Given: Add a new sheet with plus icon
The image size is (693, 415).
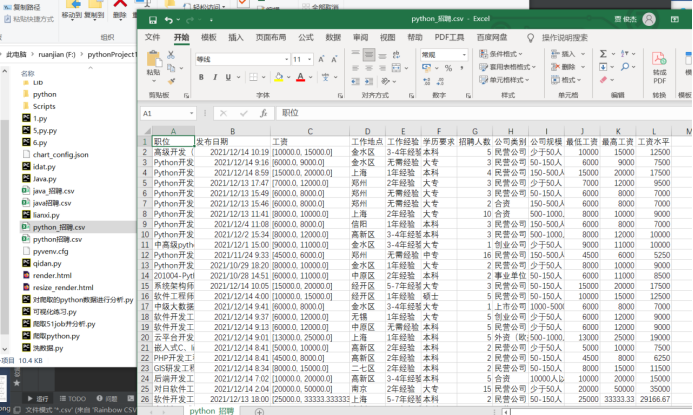Looking at the screenshot, I should tap(259, 411).
